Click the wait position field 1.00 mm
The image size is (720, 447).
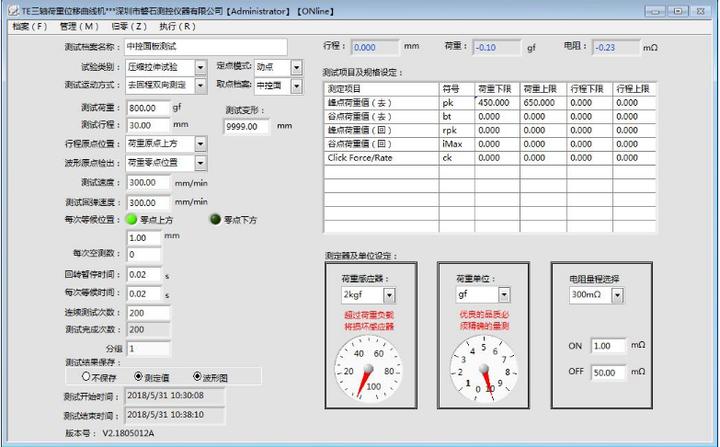click(x=144, y=238)
